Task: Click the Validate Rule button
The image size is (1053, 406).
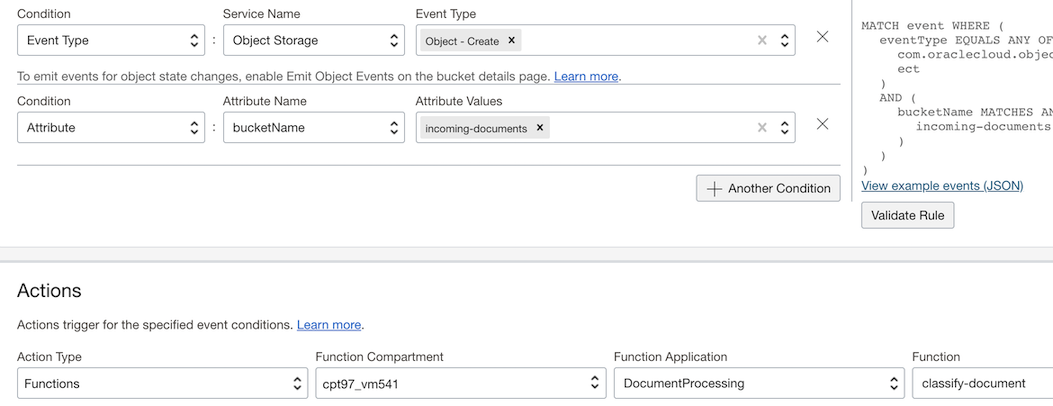Action: (x=907, y=215)
